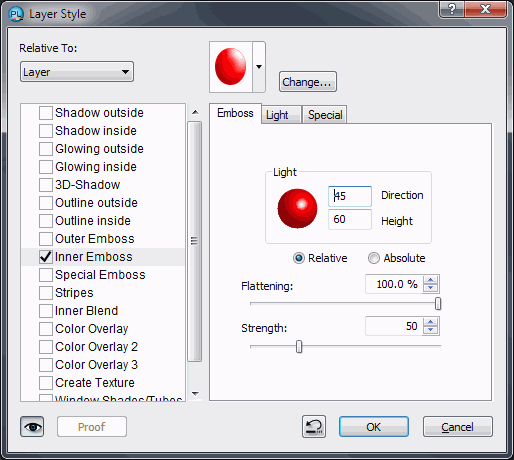
Task: Click the help question mark icon
Action: (451, 9)
